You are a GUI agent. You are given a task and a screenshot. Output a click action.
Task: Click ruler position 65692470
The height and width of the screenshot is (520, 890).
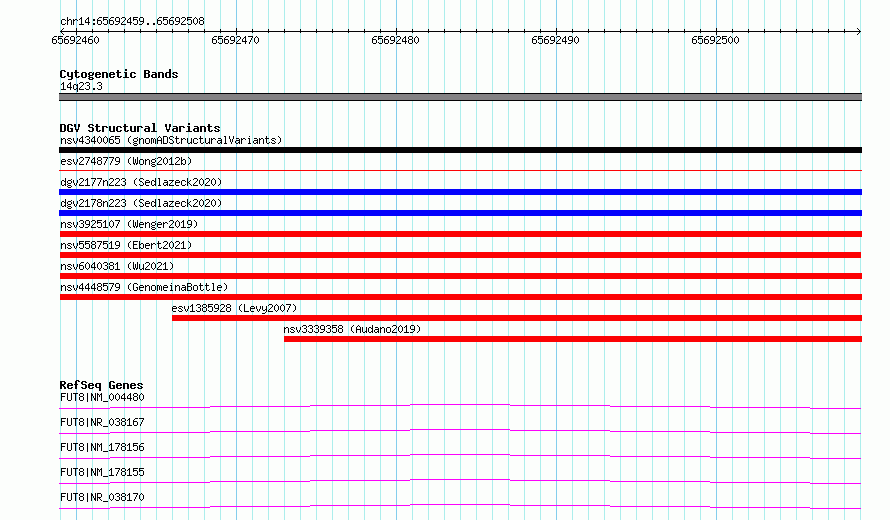coord(236,40)
